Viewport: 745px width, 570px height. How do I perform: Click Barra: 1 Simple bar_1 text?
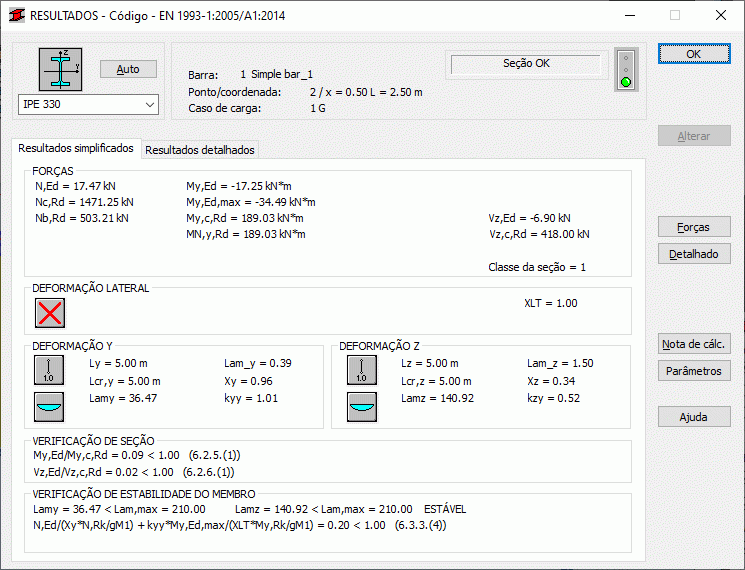[250, 75]
